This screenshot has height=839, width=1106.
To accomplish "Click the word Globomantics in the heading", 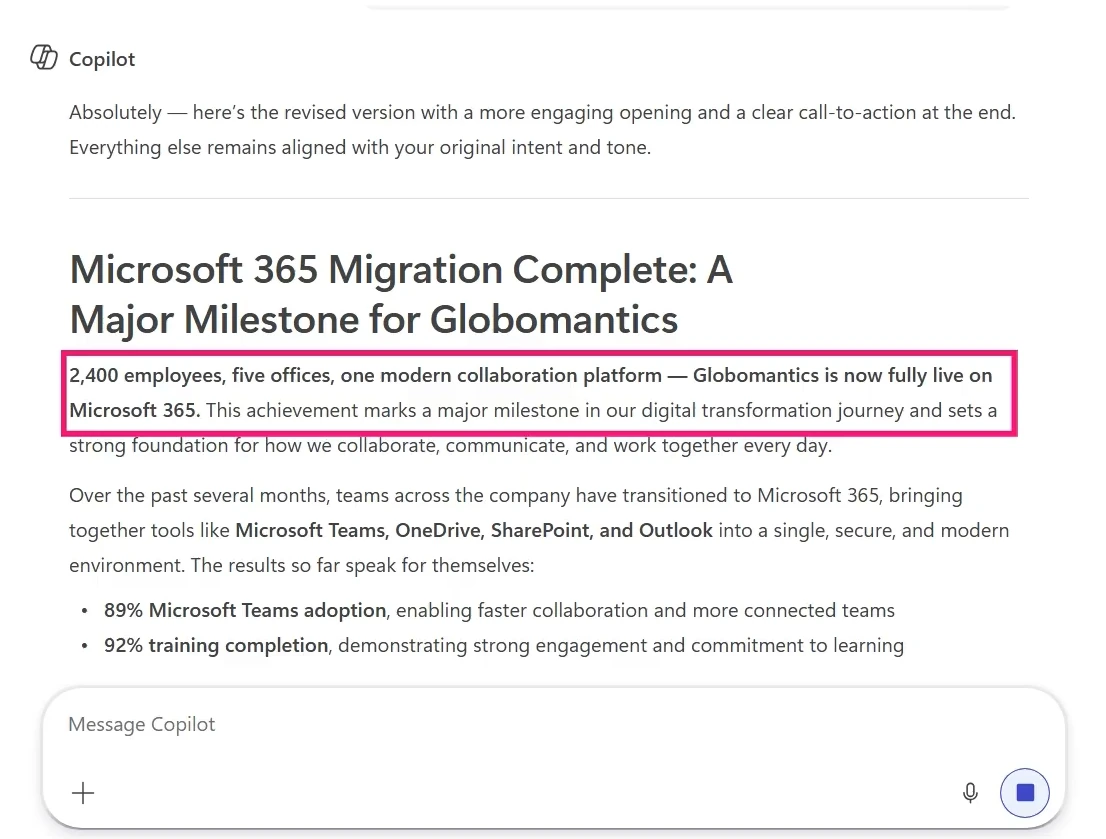I will (554, 320).
